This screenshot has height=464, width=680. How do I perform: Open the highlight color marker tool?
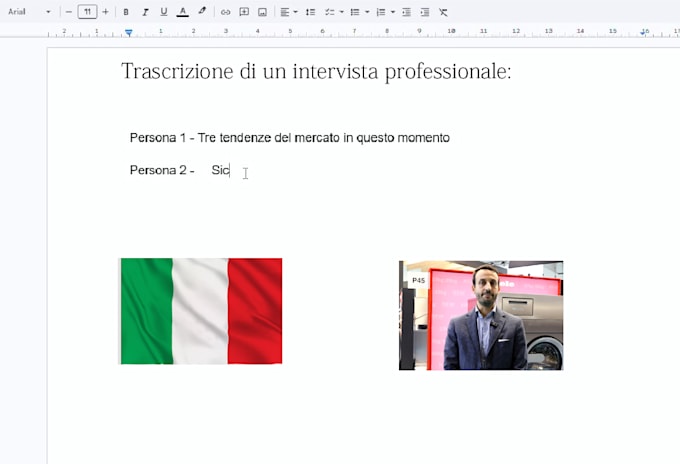(202, 11)
